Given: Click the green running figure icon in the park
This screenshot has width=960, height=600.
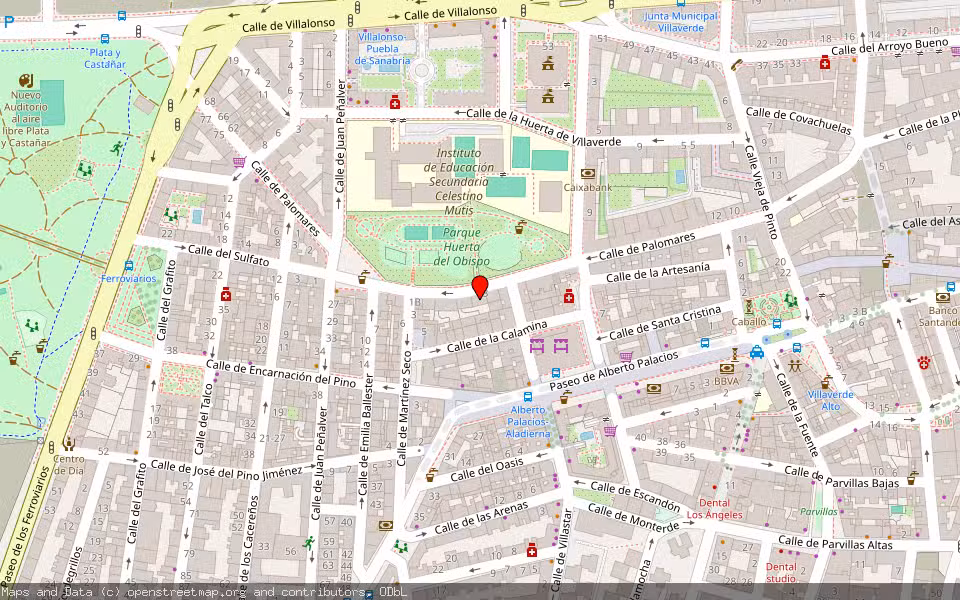Looking at the screenshot, I should (117, 148).
